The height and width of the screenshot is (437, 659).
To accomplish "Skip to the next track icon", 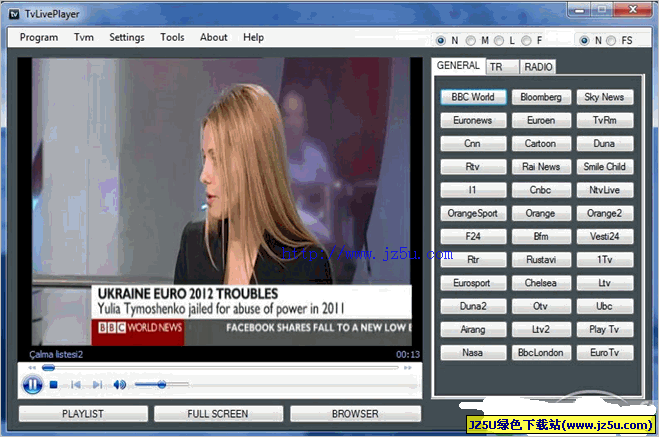I will pos(98,384).
